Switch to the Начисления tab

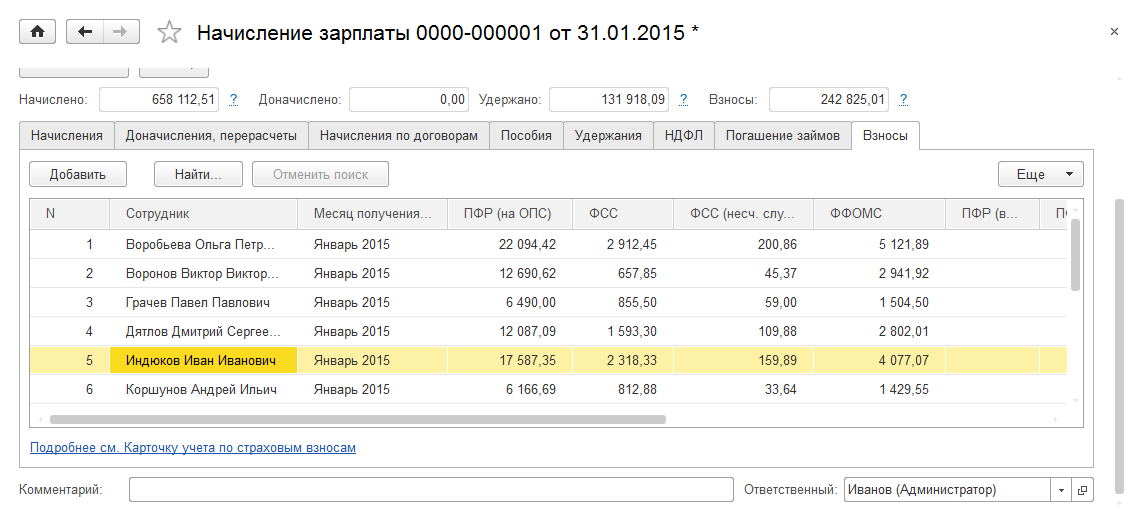(66, 136)
